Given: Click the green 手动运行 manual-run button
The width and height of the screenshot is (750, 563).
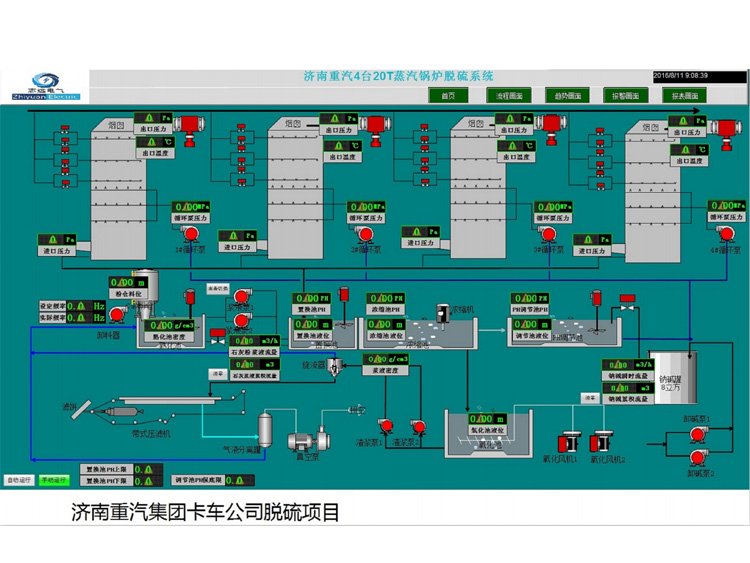Looking at the screenshot, I should tap(54, 480).
